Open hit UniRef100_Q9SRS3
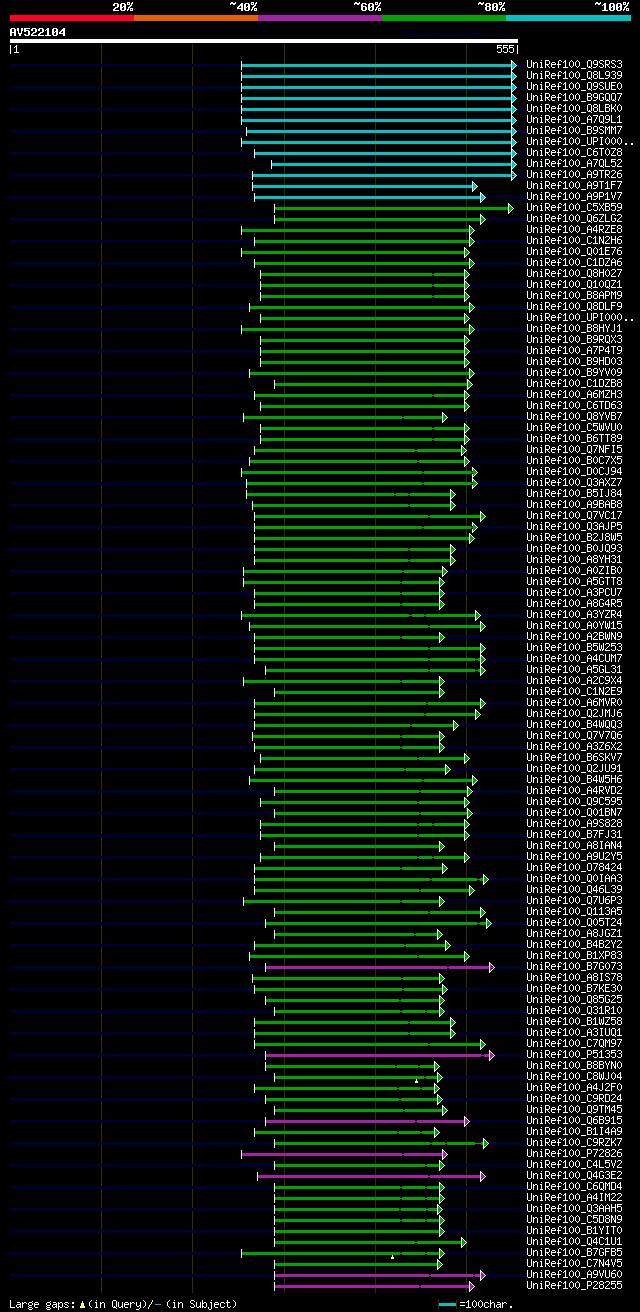 pos(574,65)
